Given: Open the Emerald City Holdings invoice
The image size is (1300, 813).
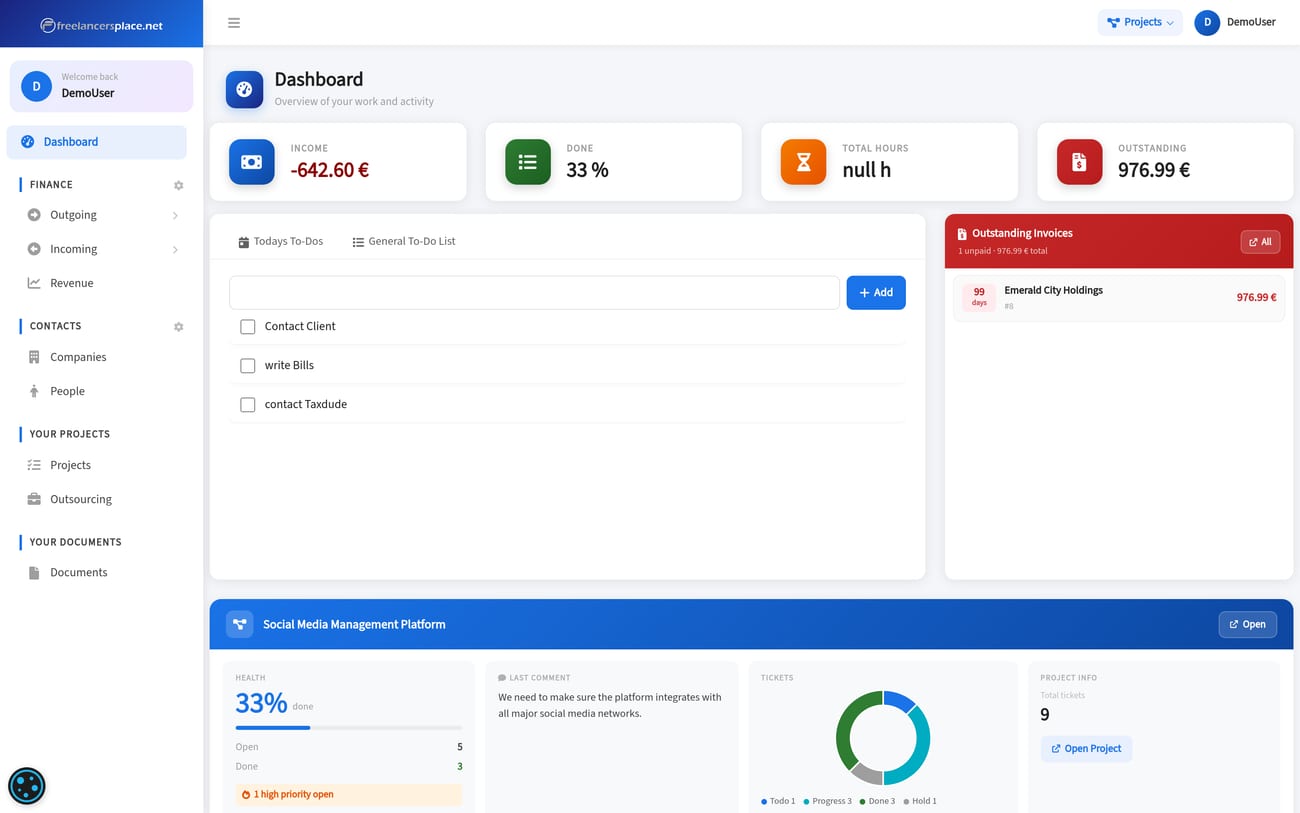Looking at the screenshot, I should click(x=1119, y=298).
